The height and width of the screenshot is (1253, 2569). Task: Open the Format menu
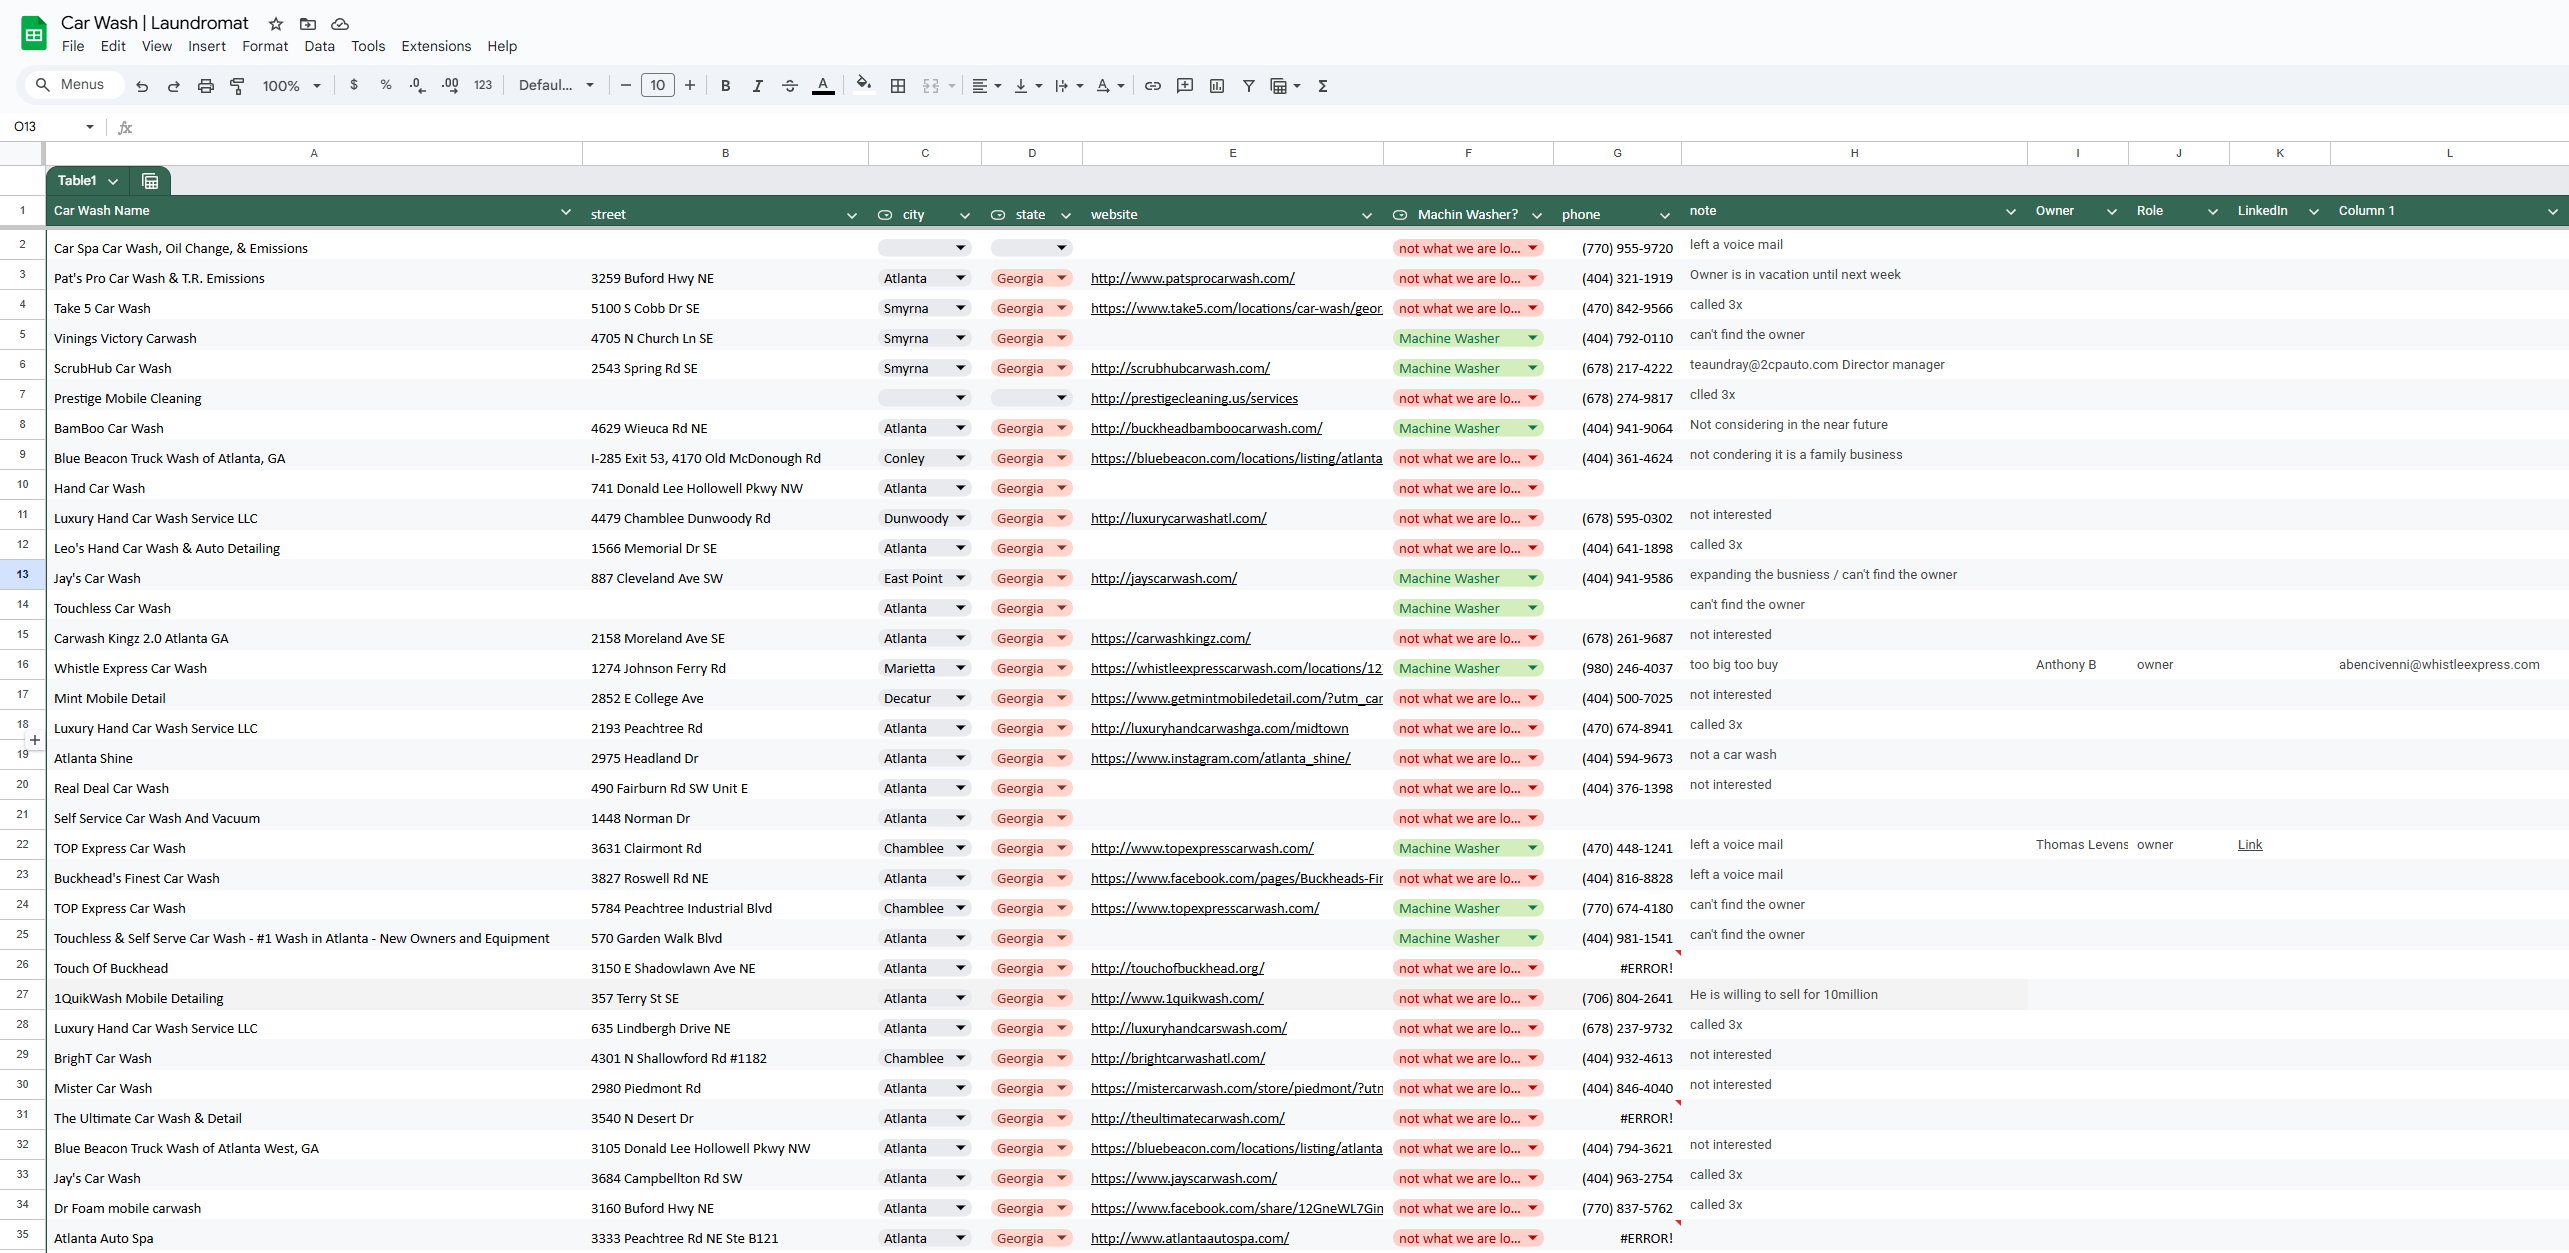coord(265,46)
